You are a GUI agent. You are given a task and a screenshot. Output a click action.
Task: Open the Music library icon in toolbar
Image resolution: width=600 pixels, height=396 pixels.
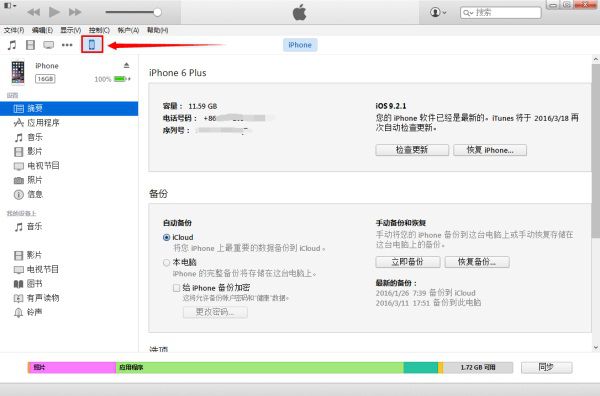tap(12, 45)
